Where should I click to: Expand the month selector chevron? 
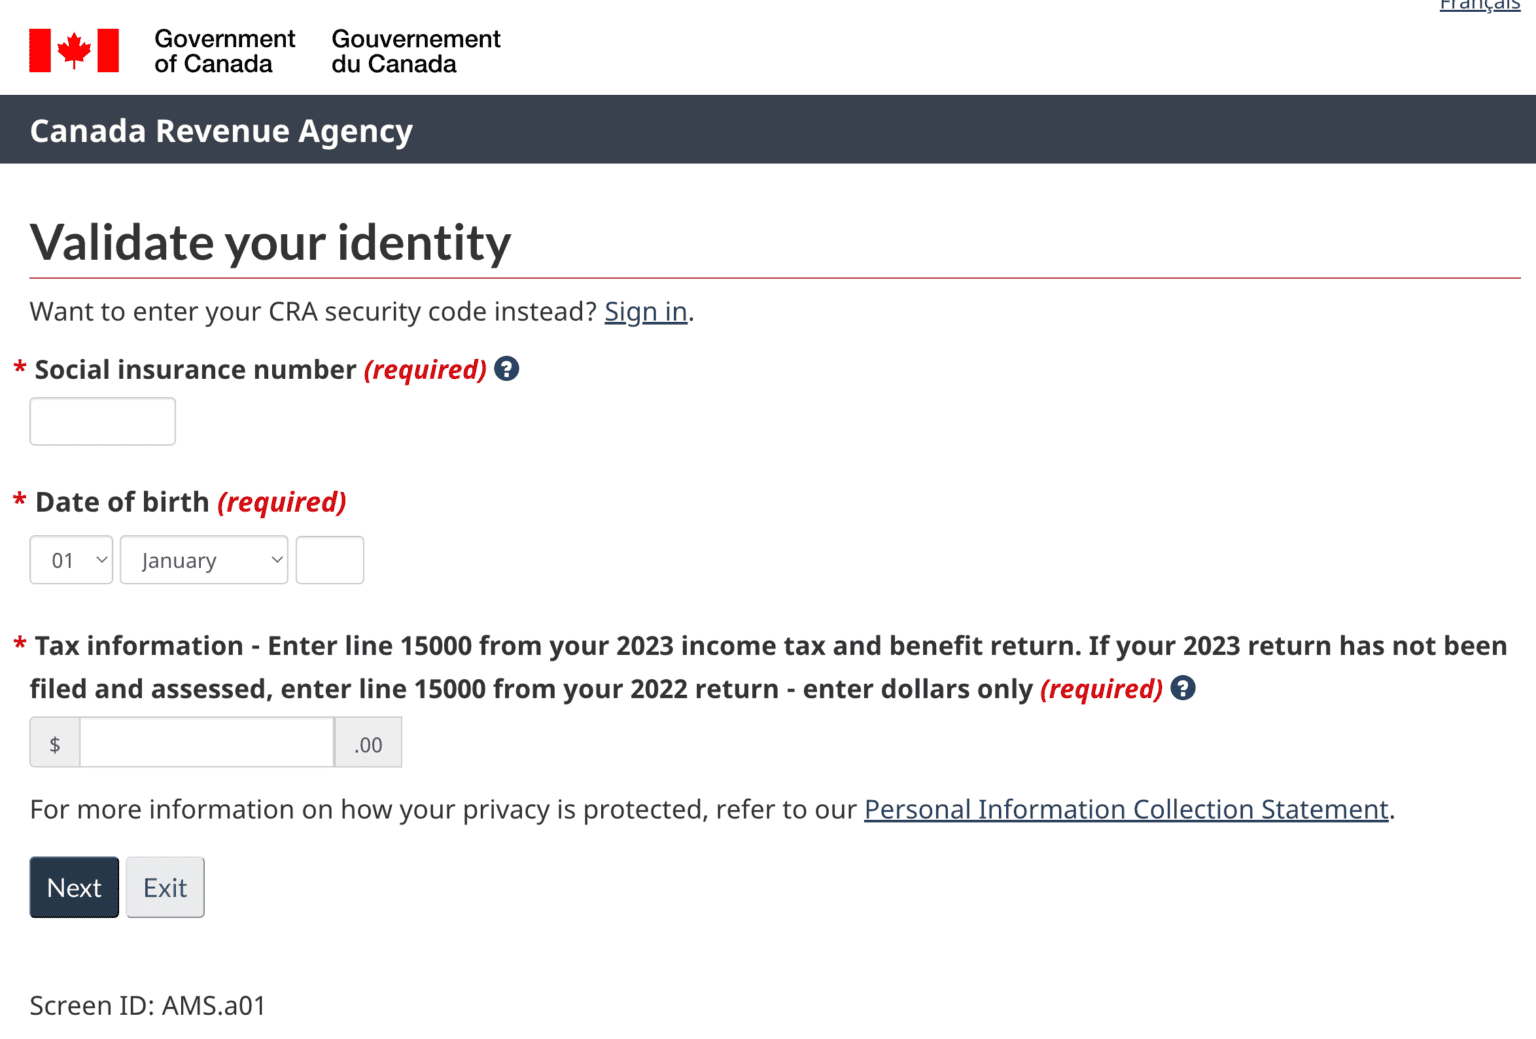(x=276, y=560)
